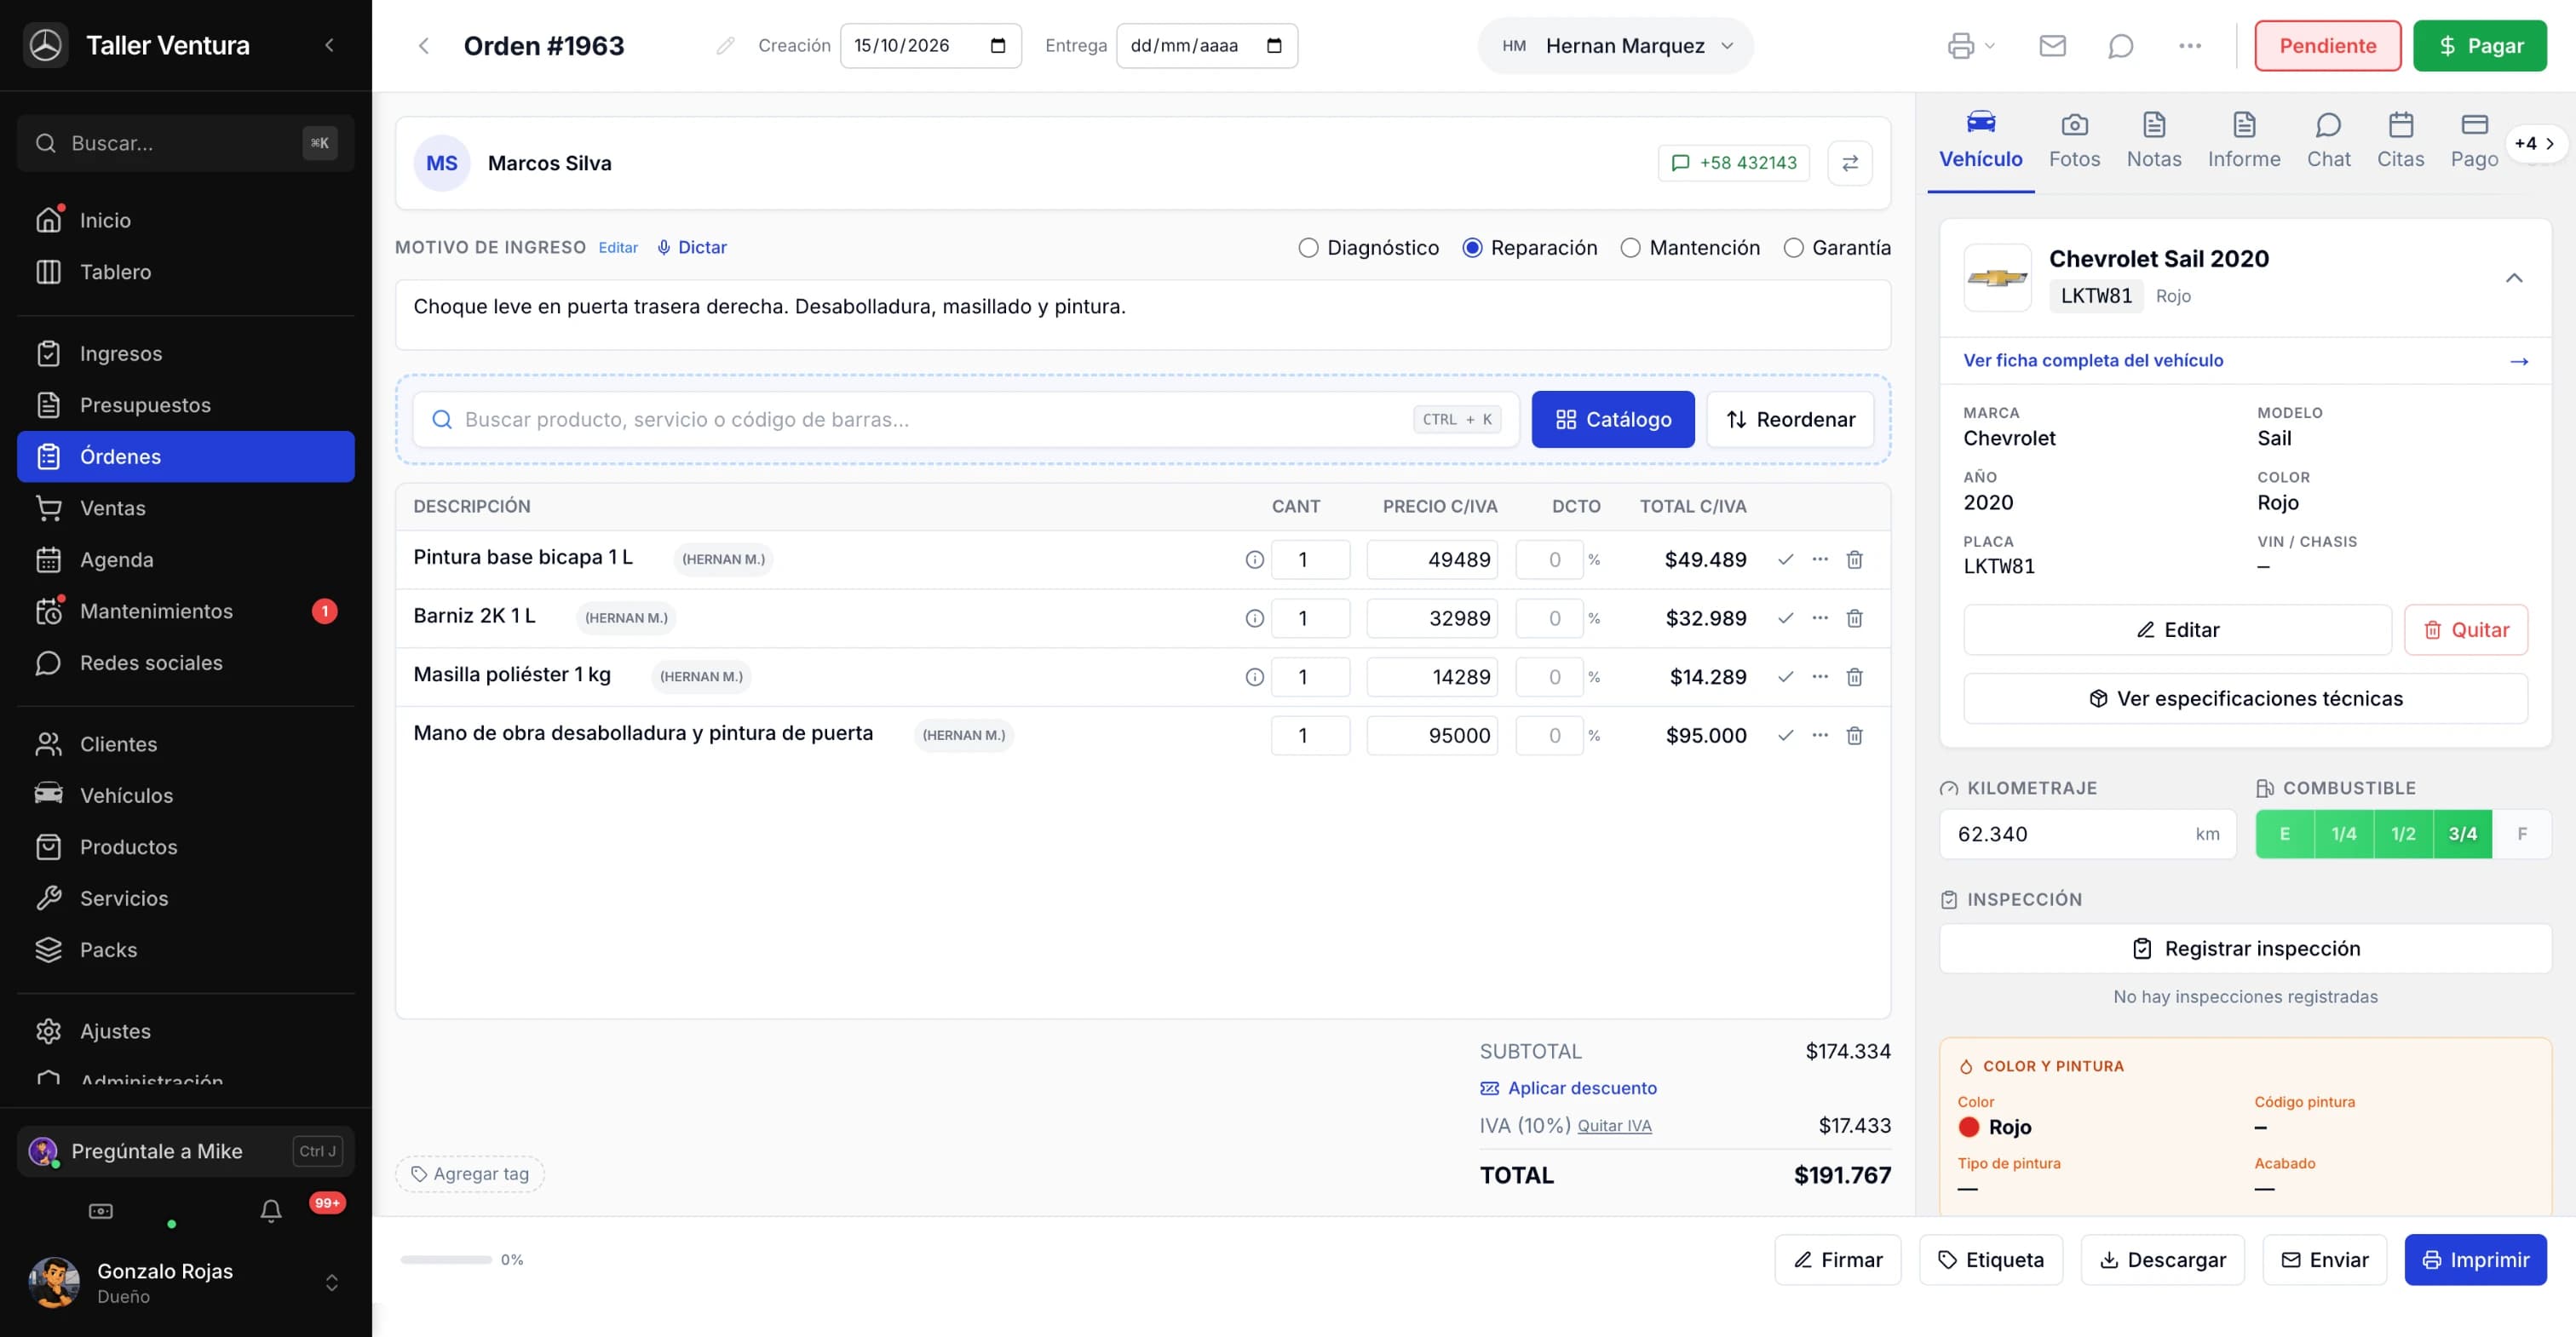The height and width of the screenshot is (1337, 2576).
Task: Click the notifications bell icon
Action: pyautogui.click(x=270, y=1211)
